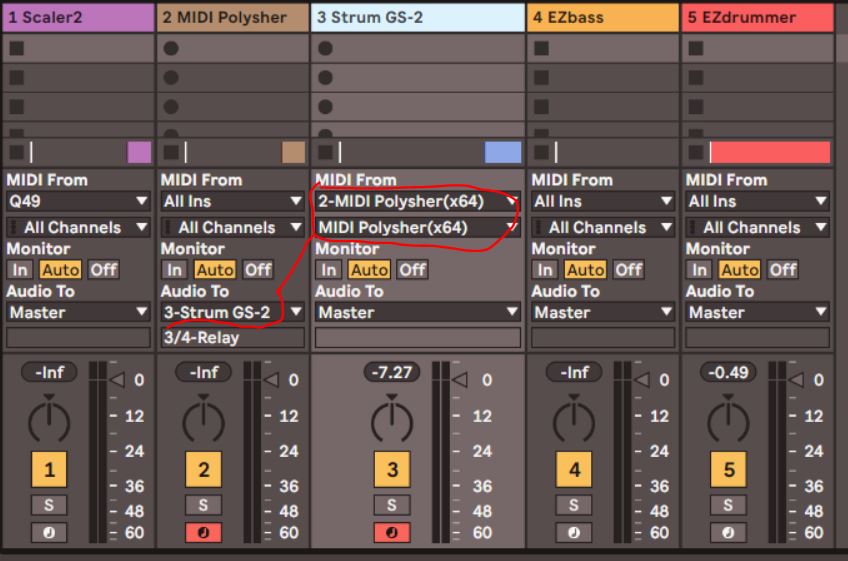The width and height of the screenshot is (848, 561).
Task: Toggle track activator 3 for Strum GS-2
Action: pyautogui.click(x=392, y=469)
